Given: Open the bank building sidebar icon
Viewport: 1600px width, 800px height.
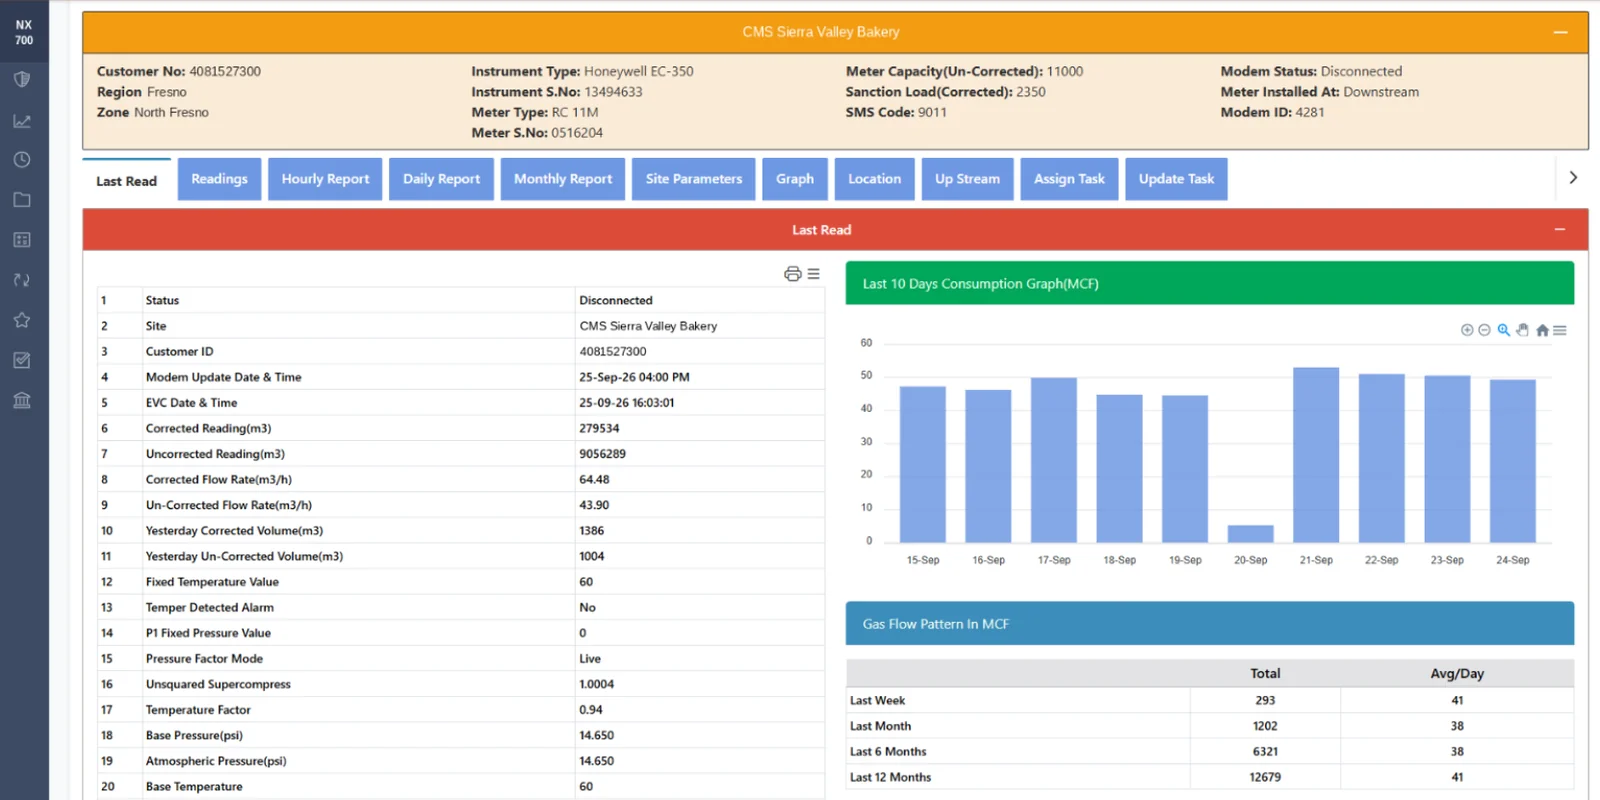Looking at the screenshot, I should (22, 400).
